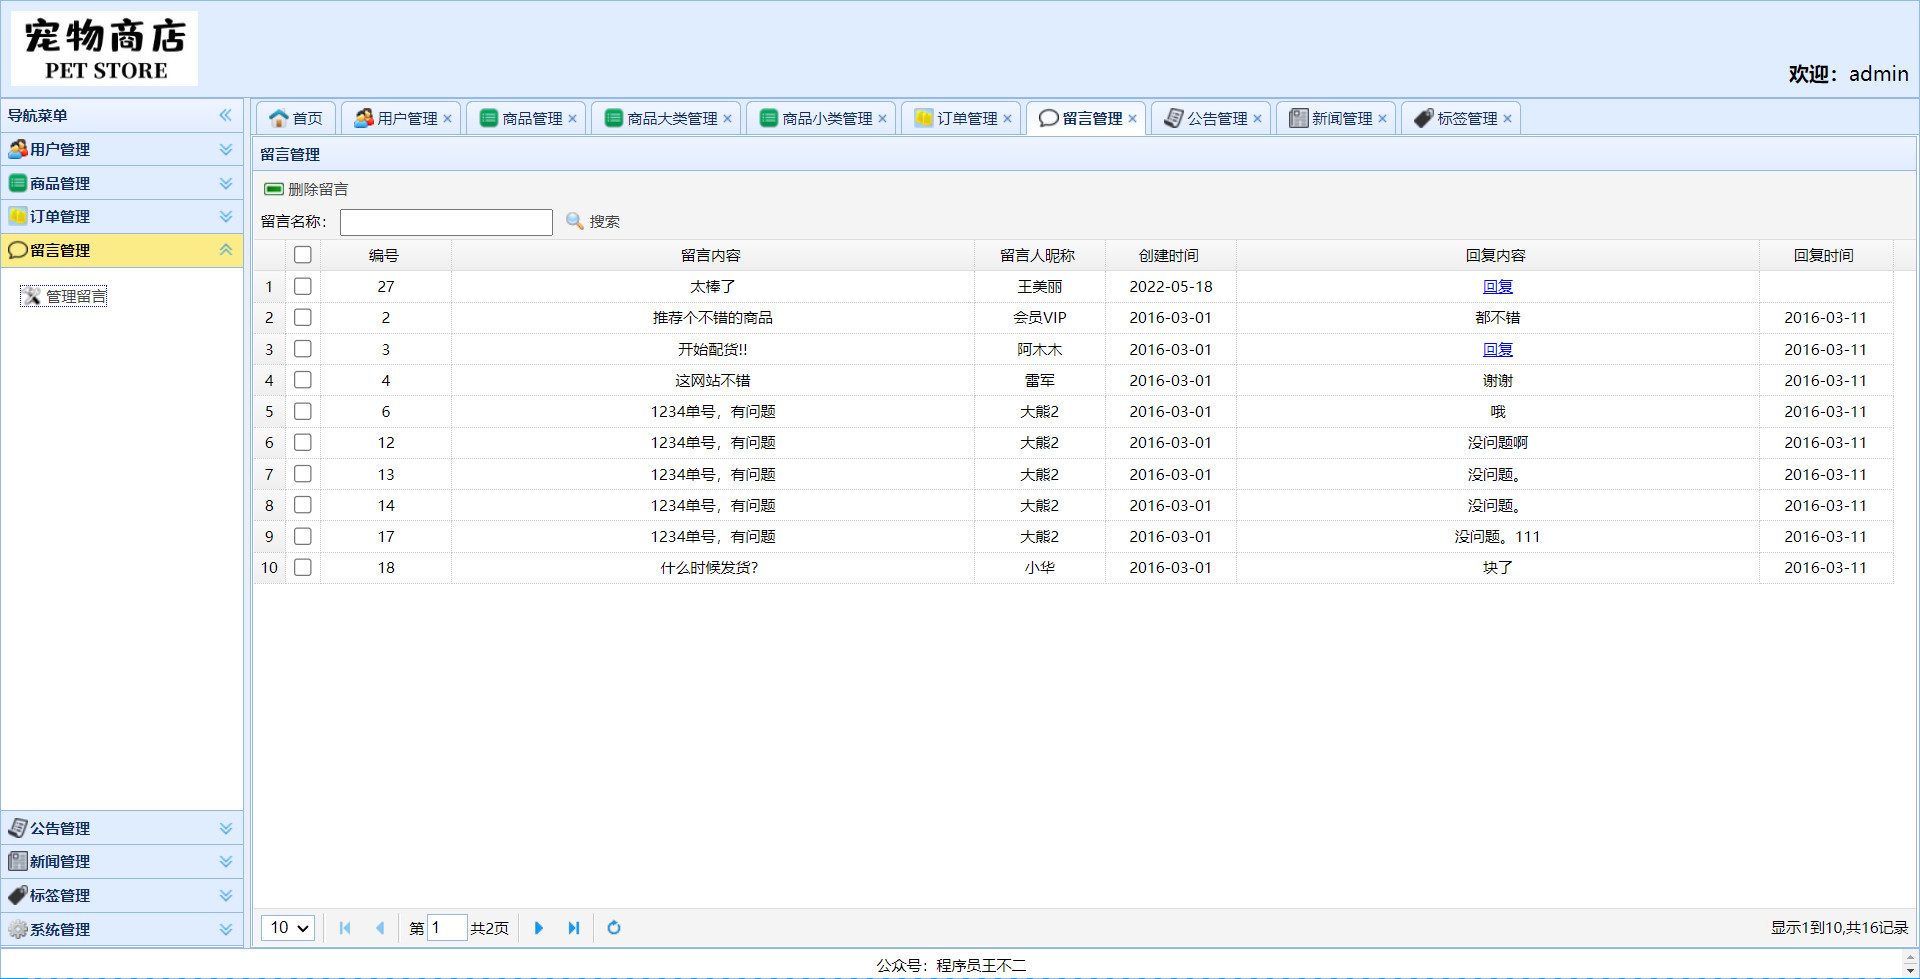This screenshot has height=979, width=1920.
Task: Click the nickname cell 会员VIP
Action: (1040, 317)
